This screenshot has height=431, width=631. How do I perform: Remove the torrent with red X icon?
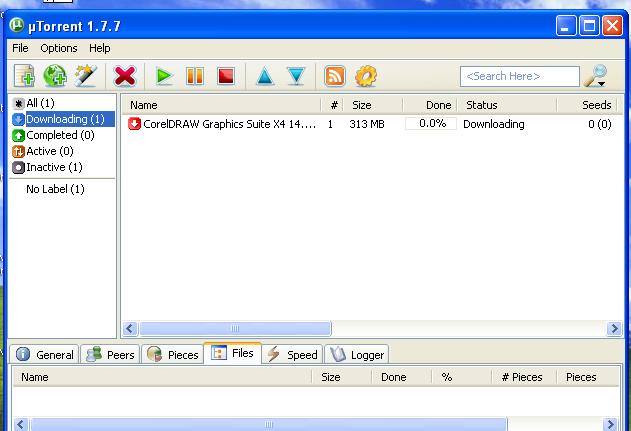(x=125, y=76)
